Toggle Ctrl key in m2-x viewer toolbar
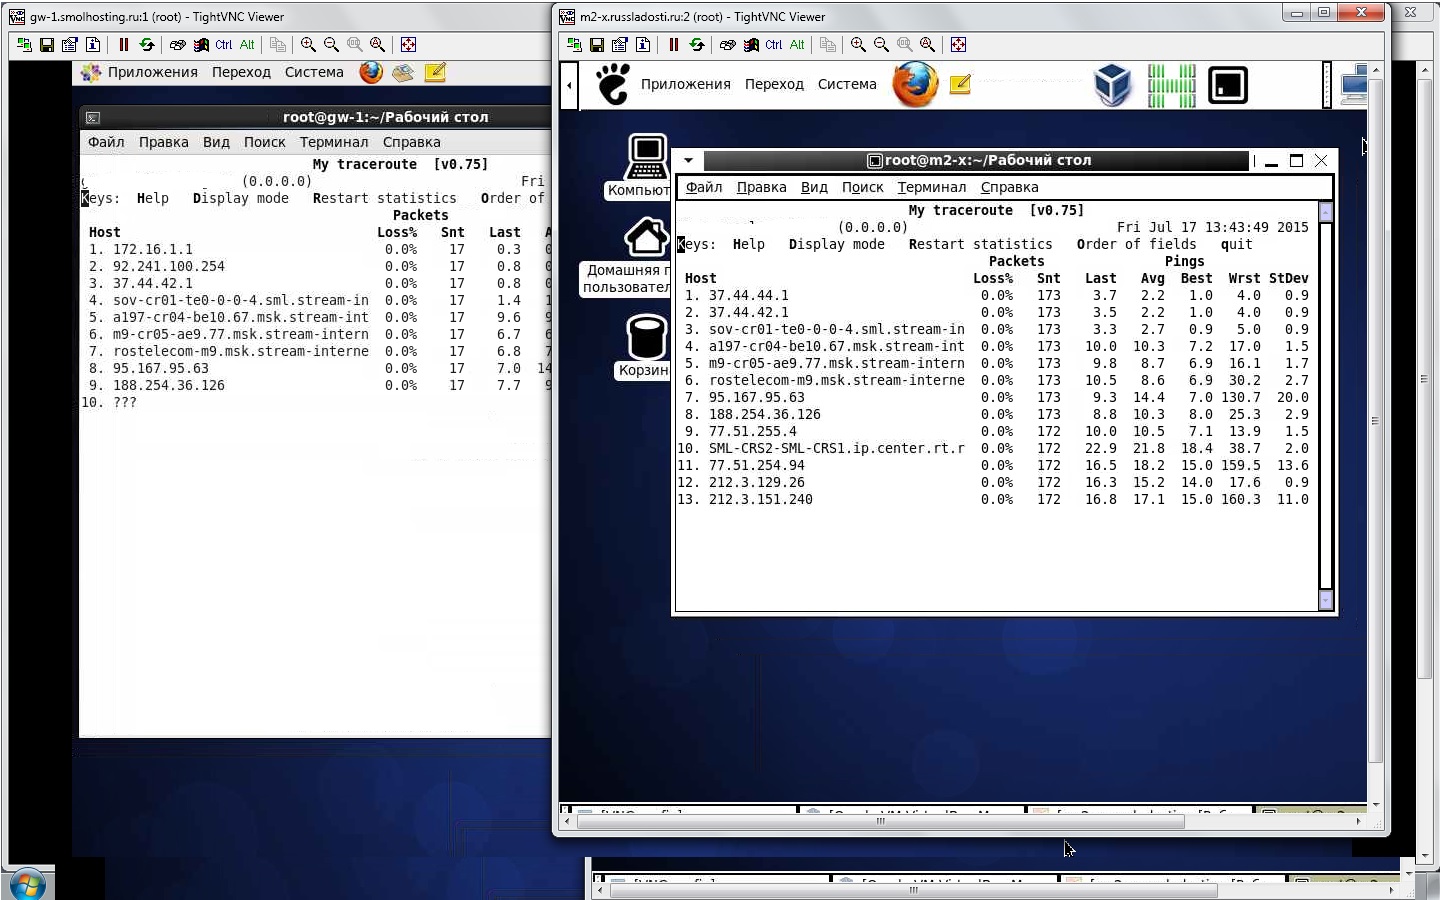1440x900 pixels. 774,45
